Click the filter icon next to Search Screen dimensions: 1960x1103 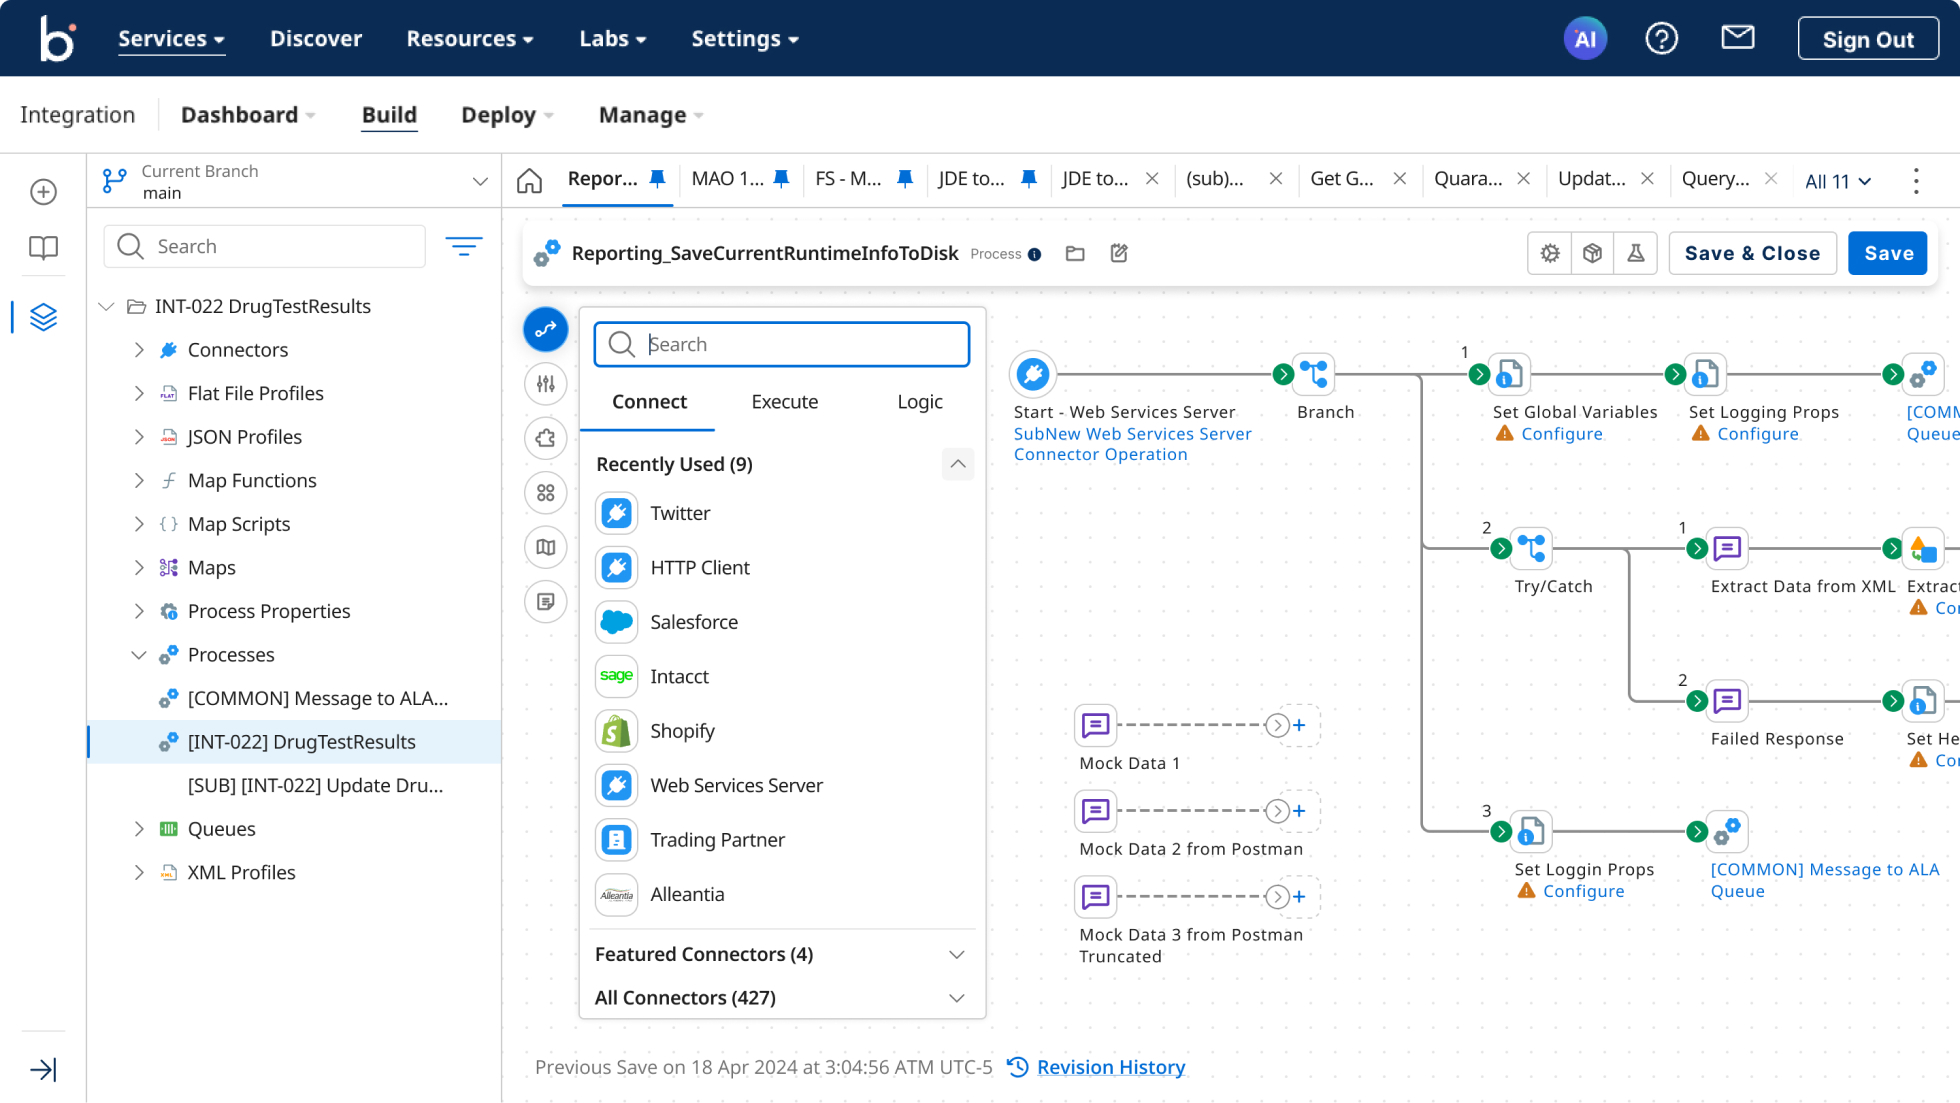tap(463, 246)
